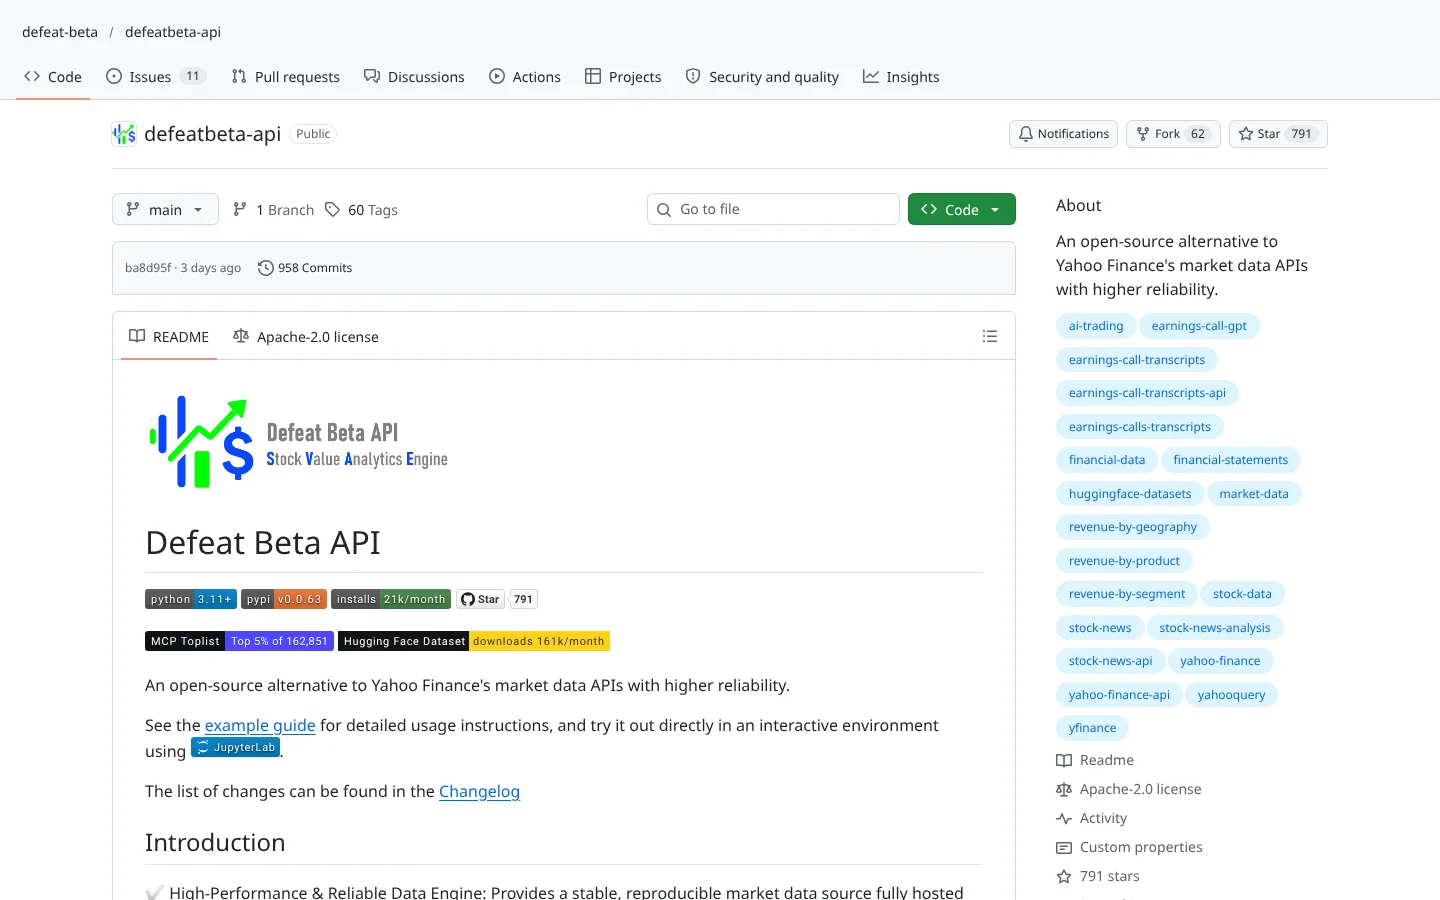Select the Apache-2.0 license tab
The width and height of the screenshot is (1440, 900).
pos(306,337)
